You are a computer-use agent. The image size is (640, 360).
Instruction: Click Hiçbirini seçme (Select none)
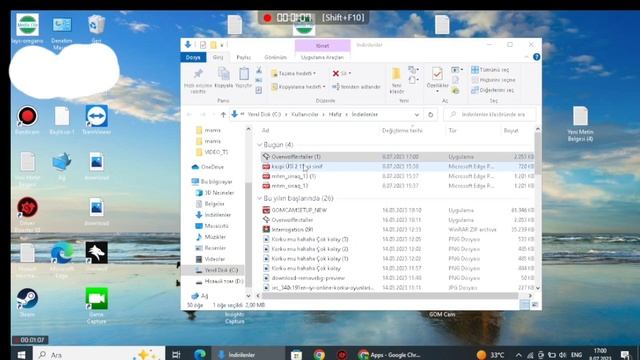pyautogui.click(x=493, y=80)
